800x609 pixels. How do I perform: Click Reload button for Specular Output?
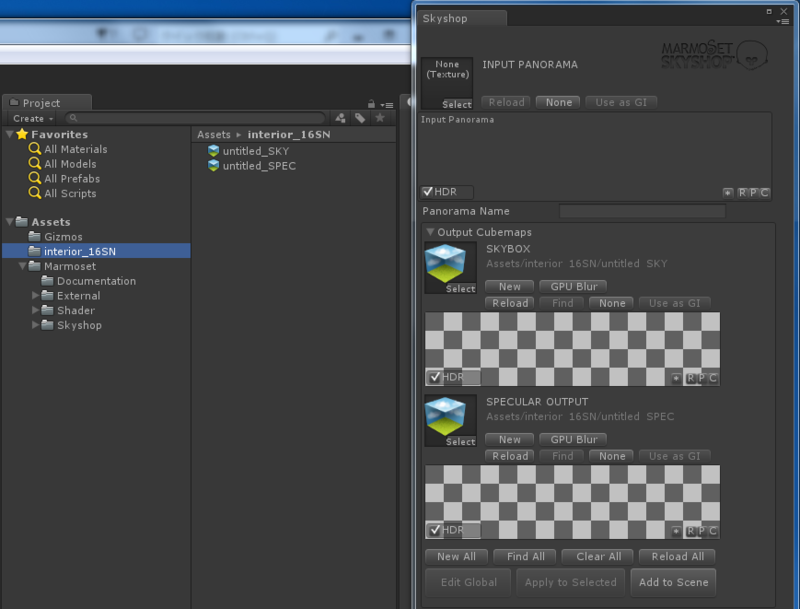coord(509,456)
